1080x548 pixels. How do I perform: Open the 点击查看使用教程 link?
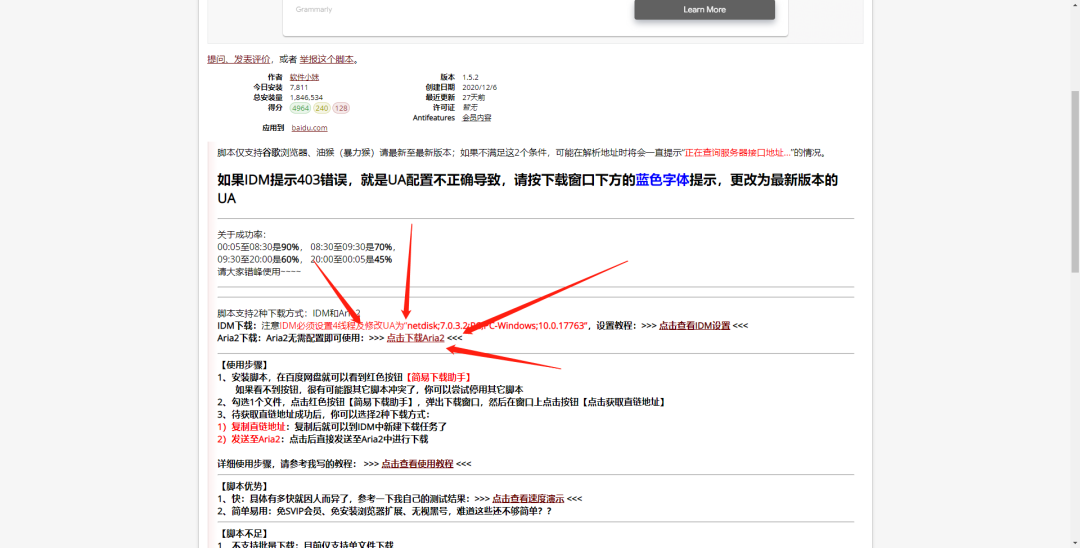pyautogui.click(x=417, y=464)
